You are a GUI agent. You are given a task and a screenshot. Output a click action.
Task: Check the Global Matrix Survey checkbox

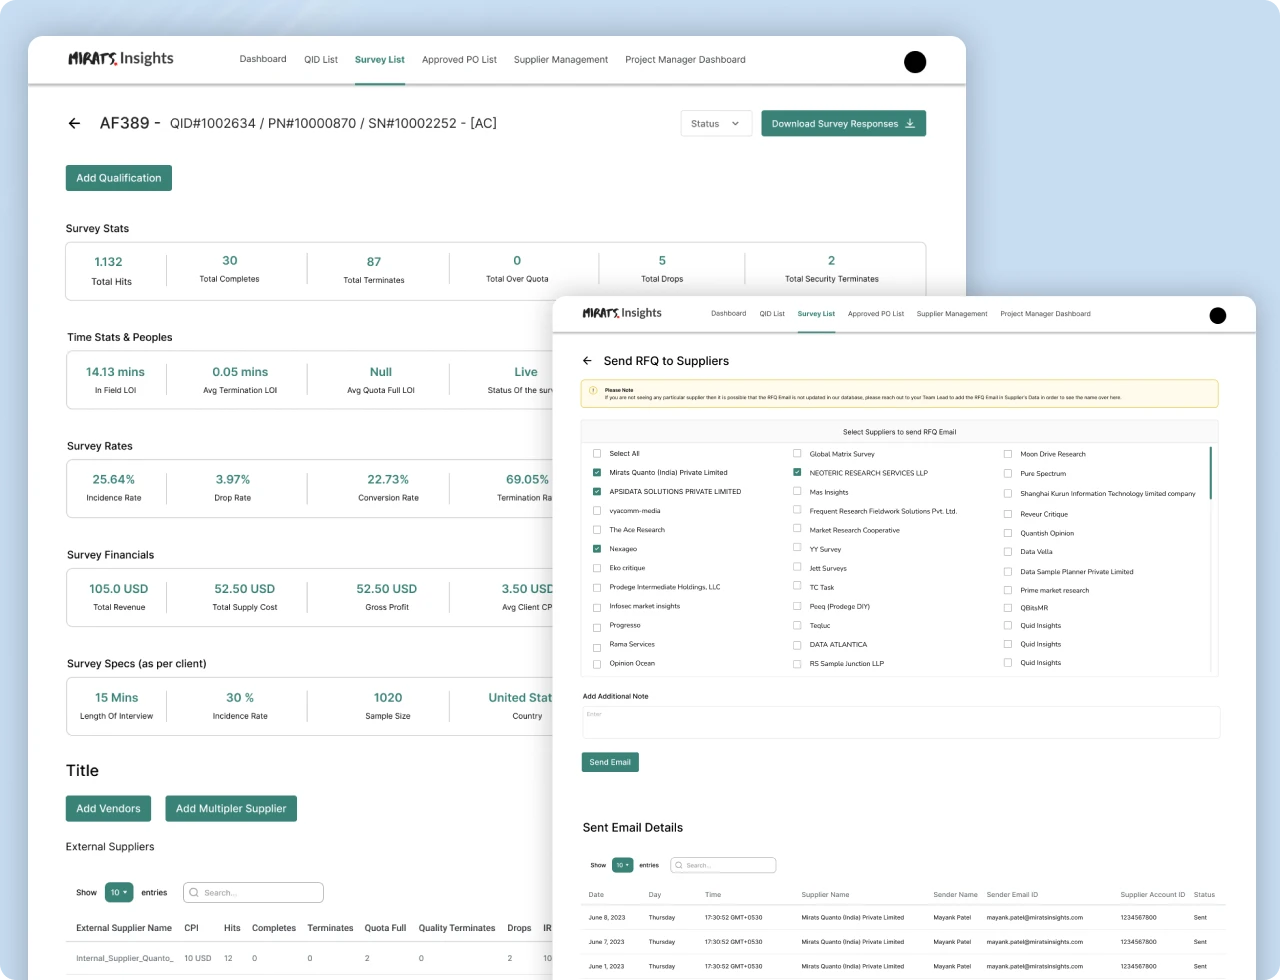(797, 453)
